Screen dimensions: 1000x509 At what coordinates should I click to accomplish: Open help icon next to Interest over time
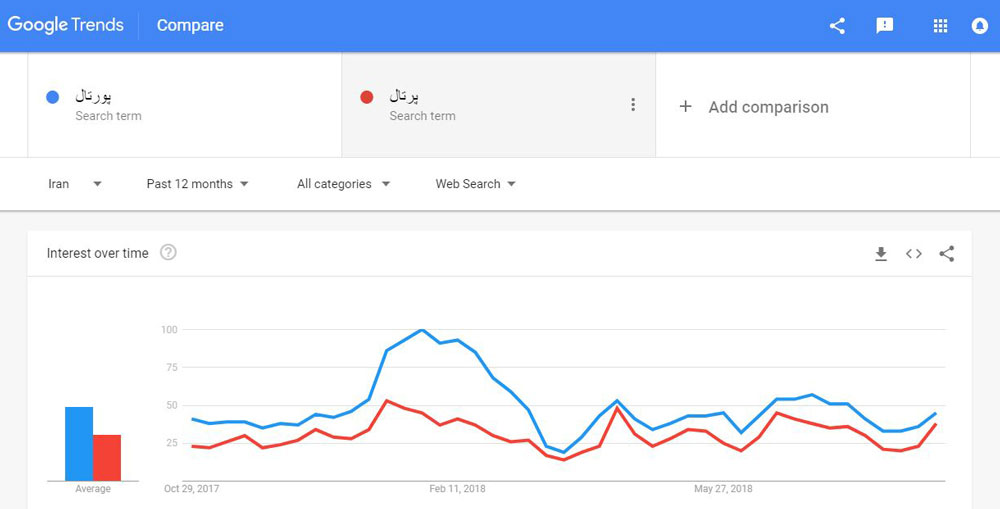(x=168, y=253)
